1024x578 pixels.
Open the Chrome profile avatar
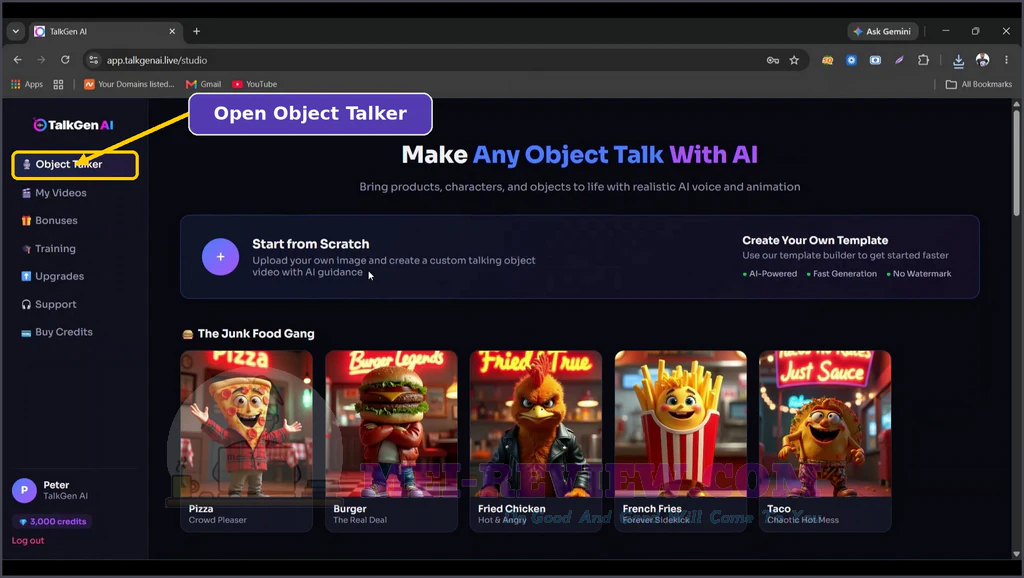click(982, 60)
